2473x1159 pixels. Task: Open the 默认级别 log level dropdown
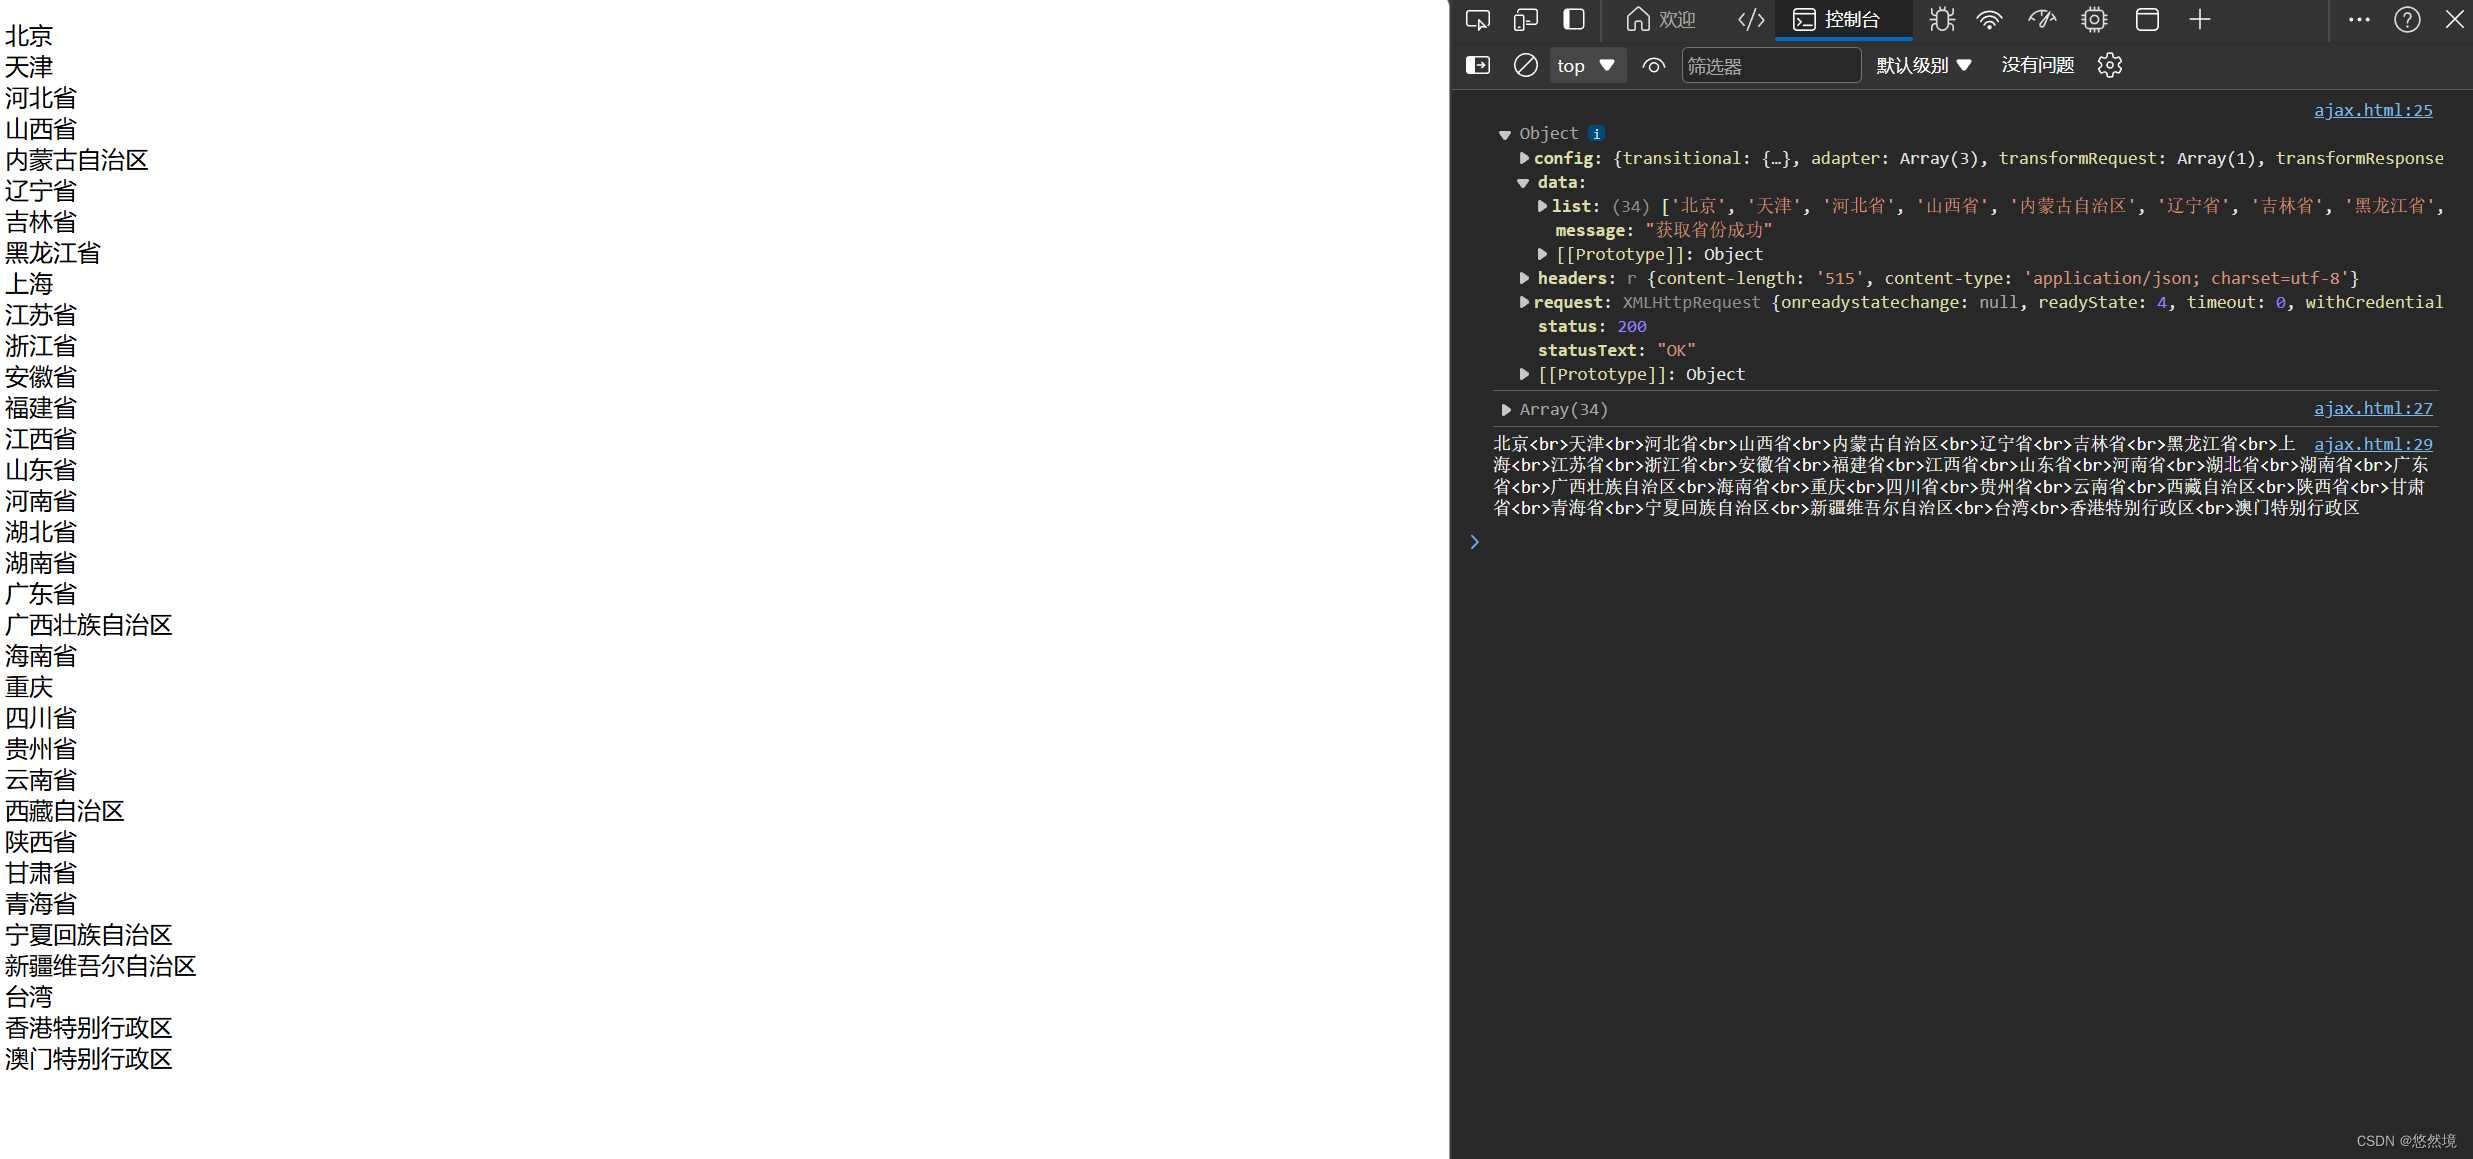tap(1923, 66)
